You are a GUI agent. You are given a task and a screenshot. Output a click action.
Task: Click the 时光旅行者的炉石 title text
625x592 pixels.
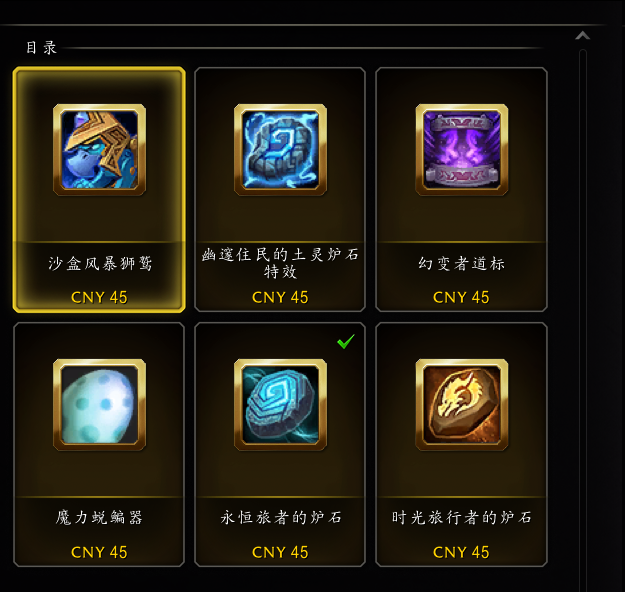462,517
